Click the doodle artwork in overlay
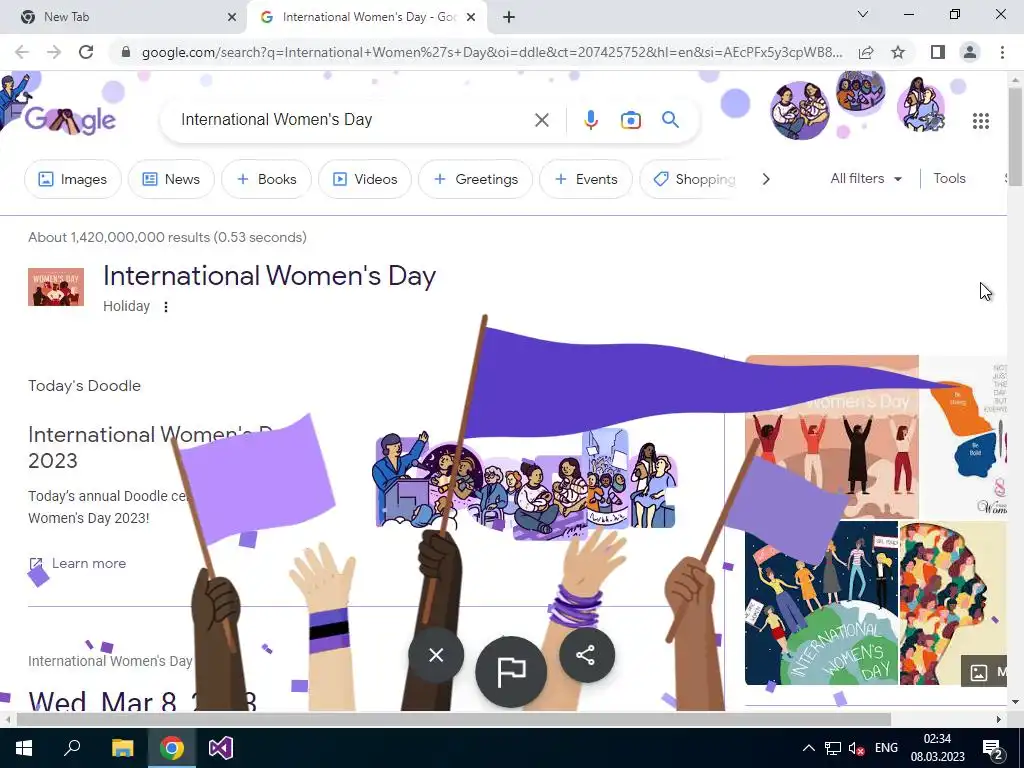The width and height of the screenshot is (1024, 768). click(x=526, y=483)
